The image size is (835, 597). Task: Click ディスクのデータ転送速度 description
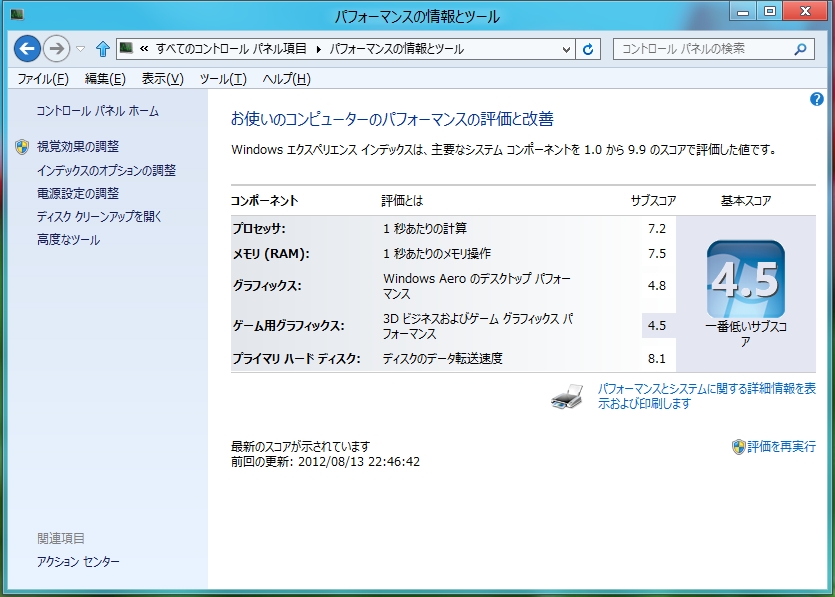(x=443, y=359)
